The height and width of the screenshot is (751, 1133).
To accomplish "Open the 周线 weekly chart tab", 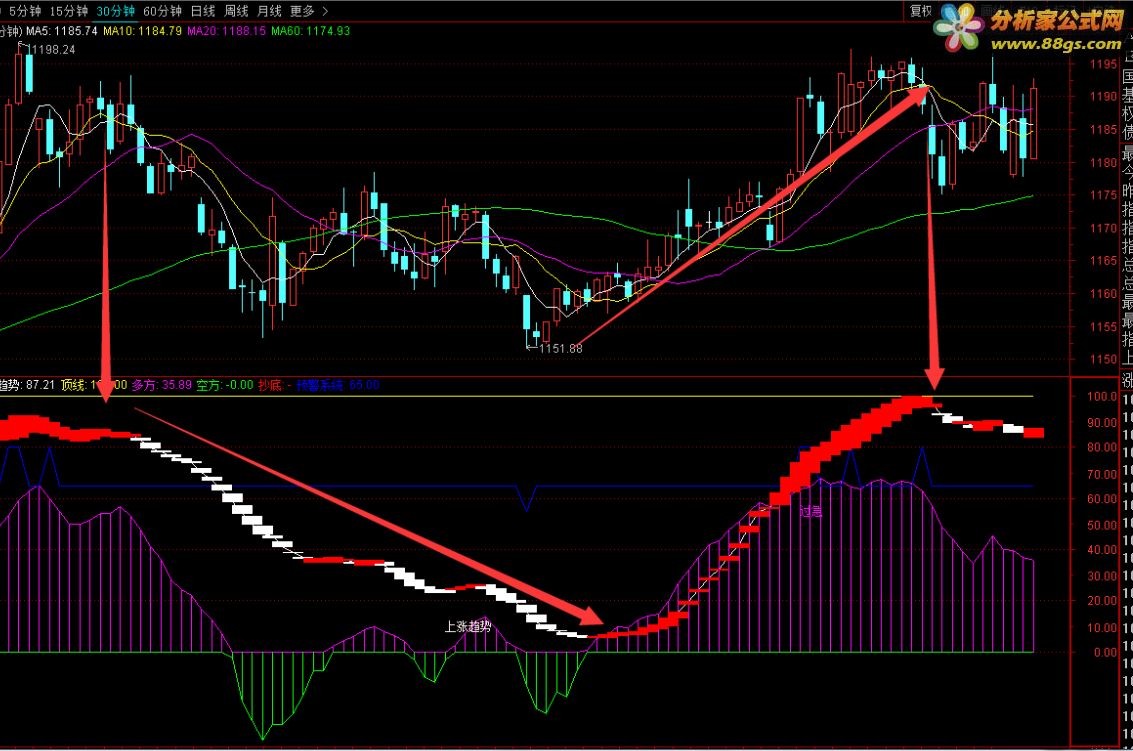I will click(x=236, y=11).
